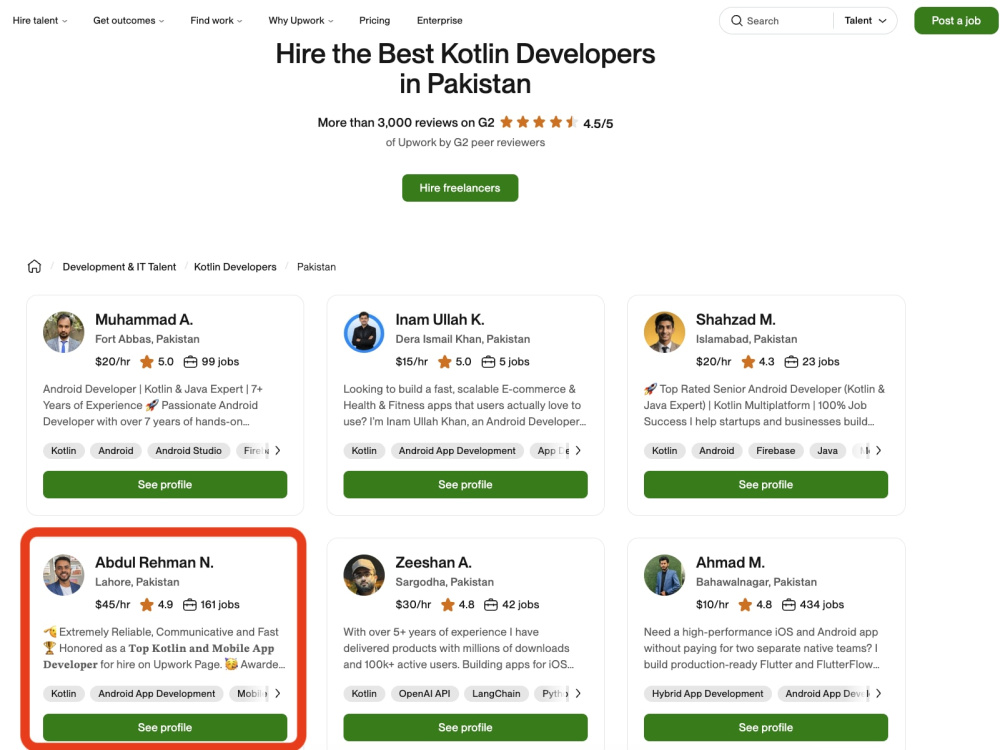
Task: Open the Shahzad M. name link
Action: coord(735,320)
